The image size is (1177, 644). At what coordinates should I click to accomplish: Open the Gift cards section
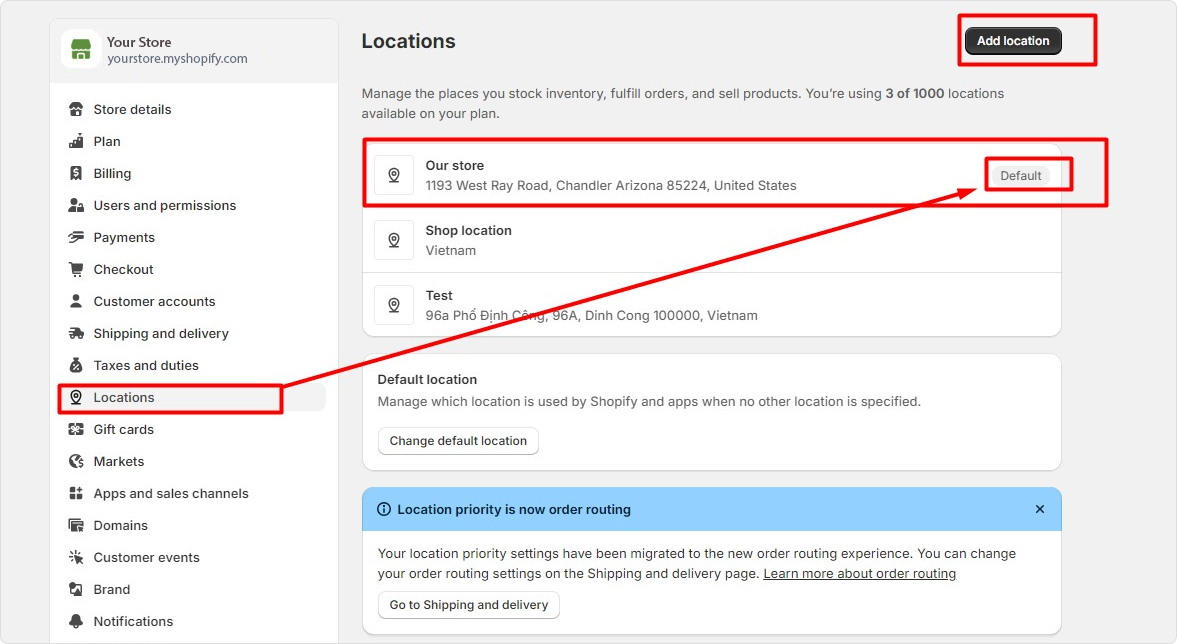123,429
